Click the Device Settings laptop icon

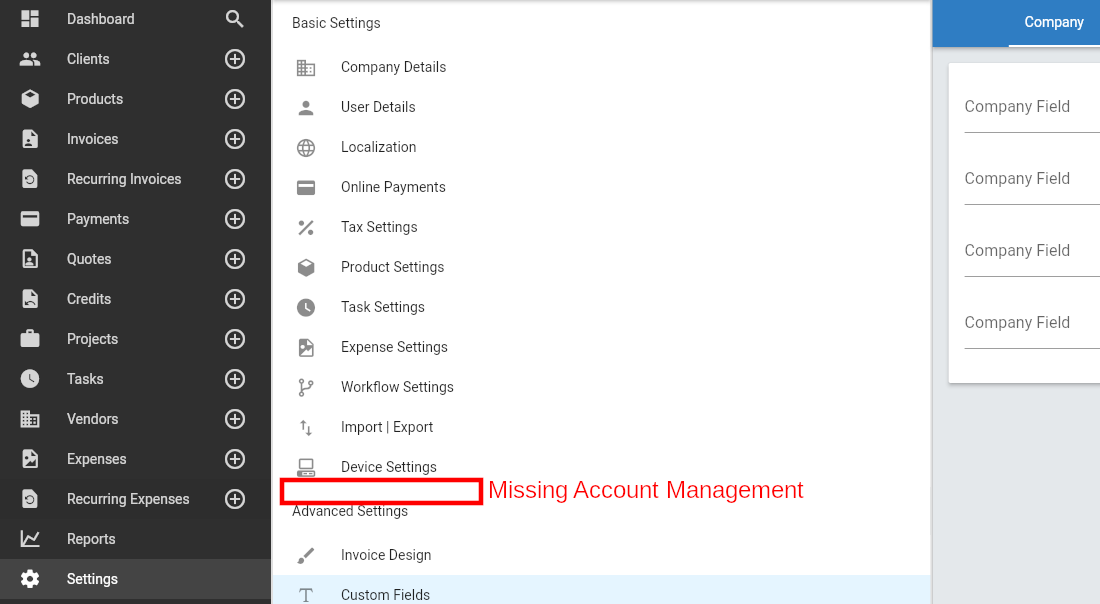[306, 467]
